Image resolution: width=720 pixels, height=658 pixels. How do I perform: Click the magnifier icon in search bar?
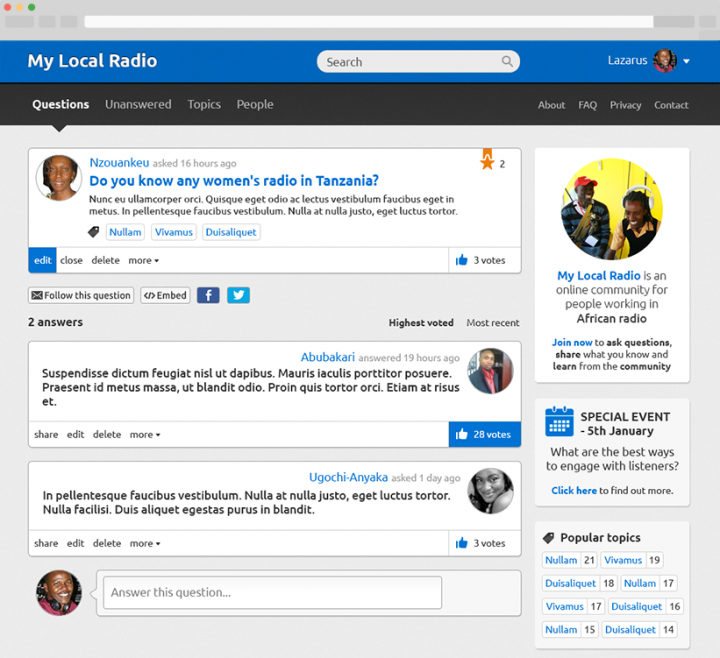click(508, 62)
